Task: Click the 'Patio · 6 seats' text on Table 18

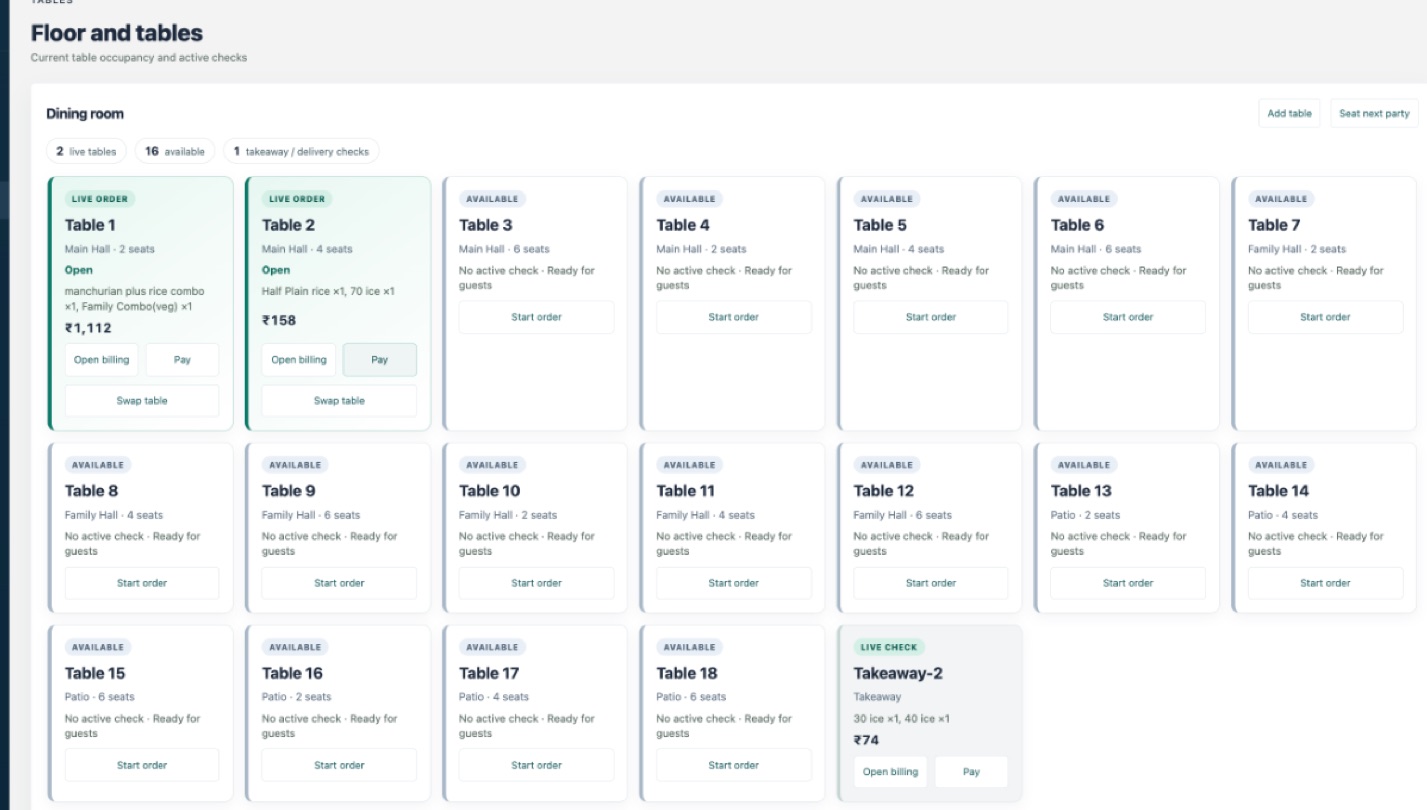Action: [x=690, y=697]
